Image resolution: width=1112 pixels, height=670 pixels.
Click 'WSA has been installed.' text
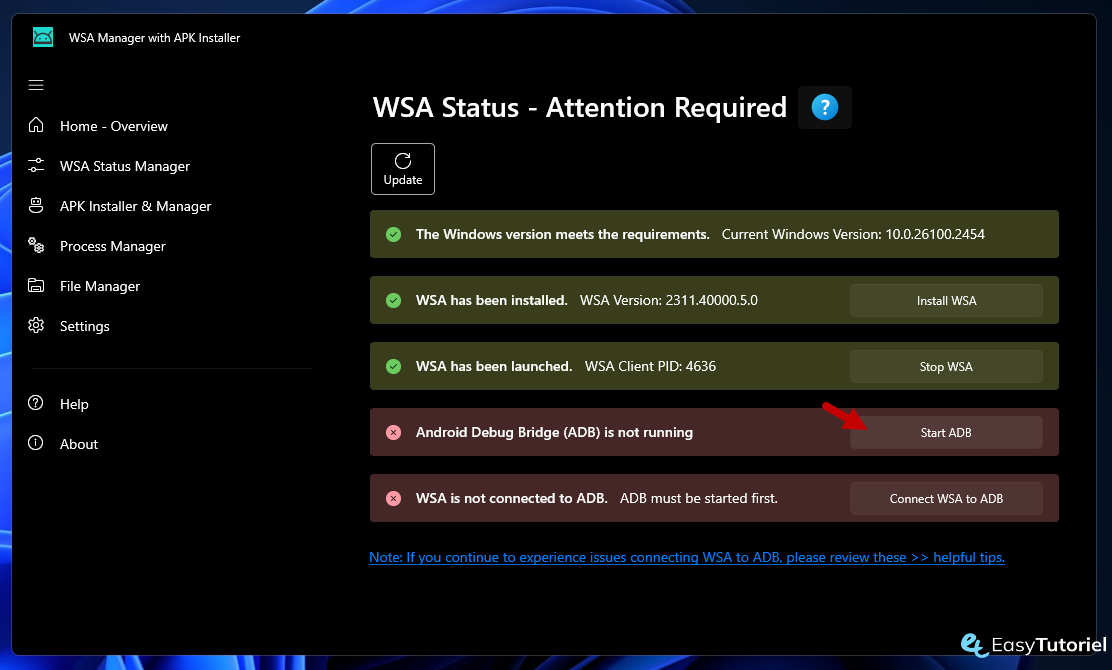[491, 300]
